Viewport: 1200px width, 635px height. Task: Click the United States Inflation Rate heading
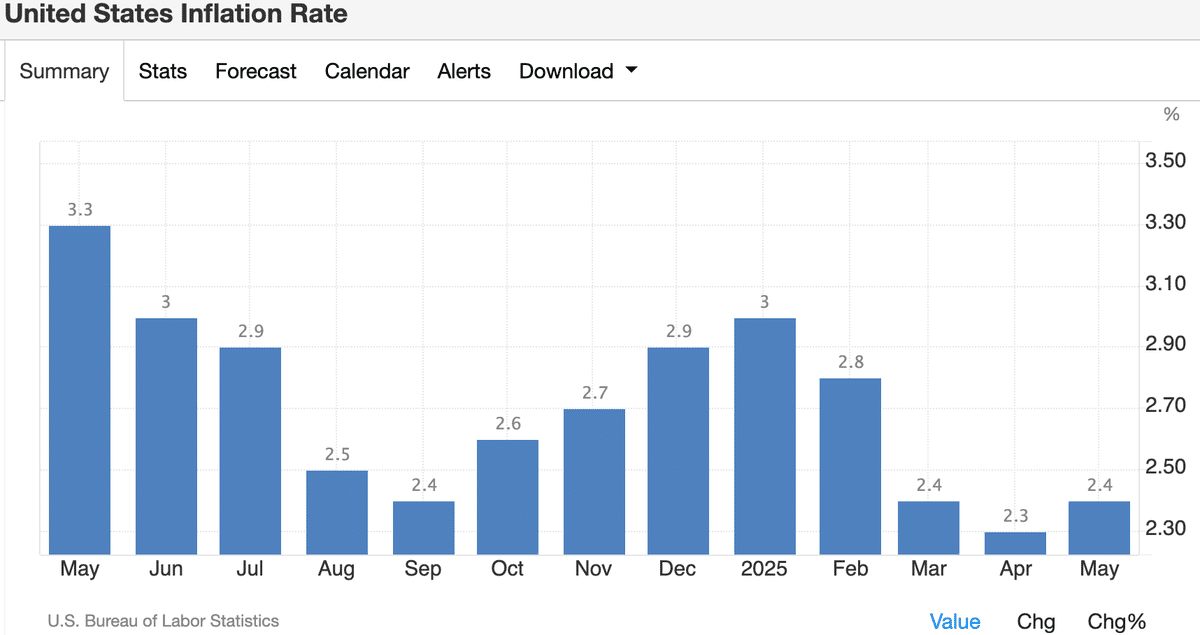pos(176,14)
